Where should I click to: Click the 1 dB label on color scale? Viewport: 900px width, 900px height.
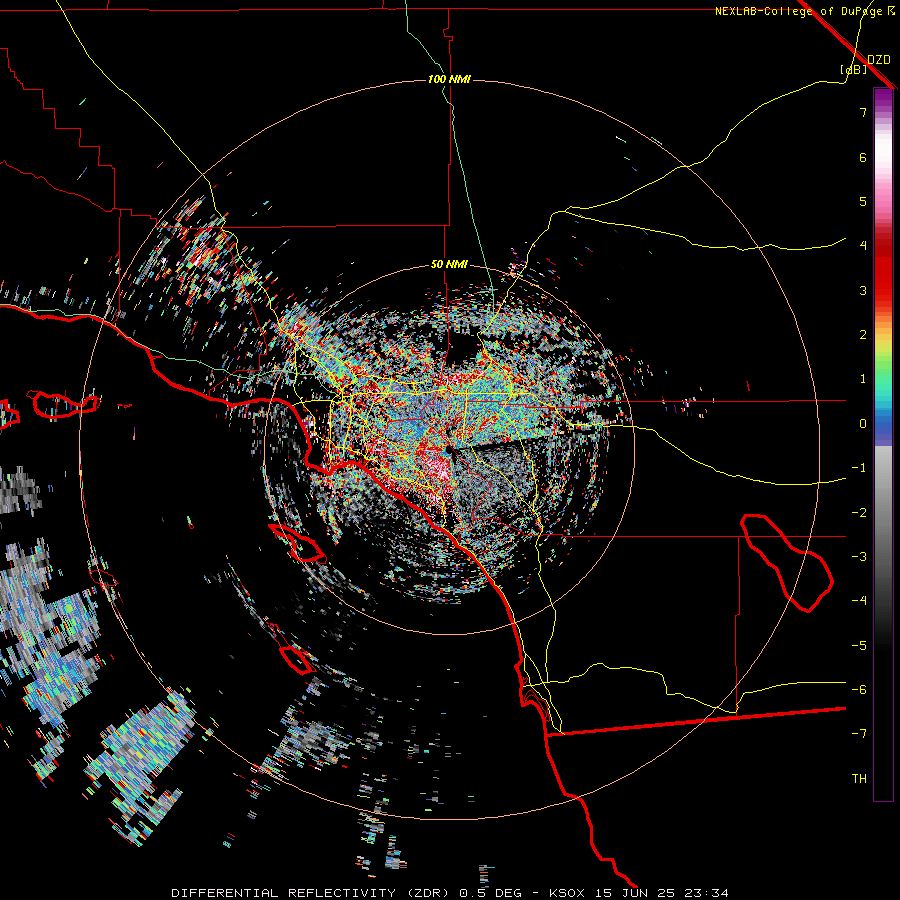(863, 379)
